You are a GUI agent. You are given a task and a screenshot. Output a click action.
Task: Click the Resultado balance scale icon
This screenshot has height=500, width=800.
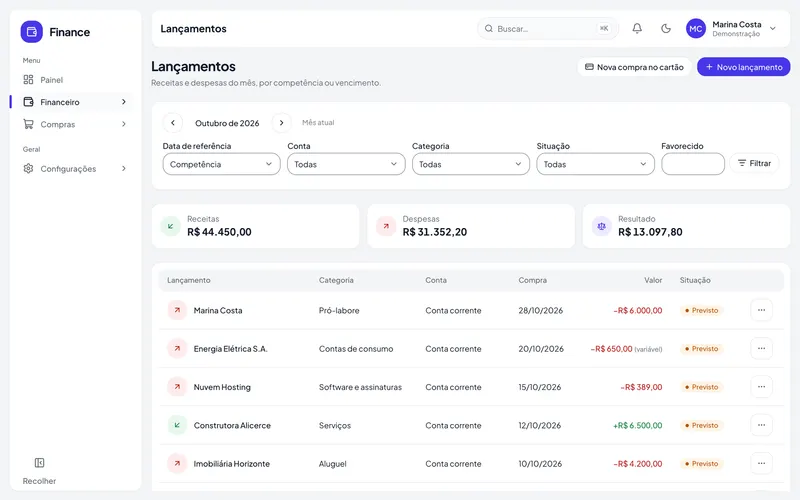(x=602, y=226)
